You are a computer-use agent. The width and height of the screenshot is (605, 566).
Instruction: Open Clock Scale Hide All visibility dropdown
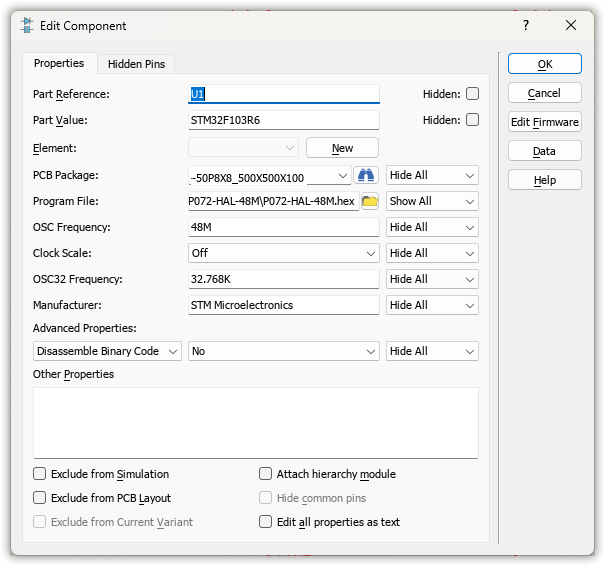(432, 253)
